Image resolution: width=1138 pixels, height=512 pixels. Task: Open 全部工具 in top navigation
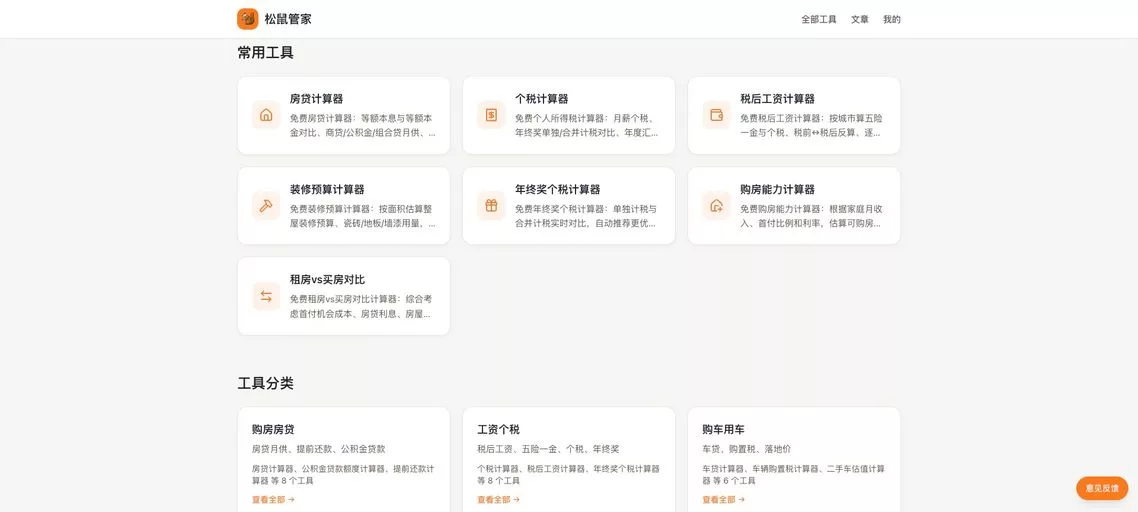819,20
